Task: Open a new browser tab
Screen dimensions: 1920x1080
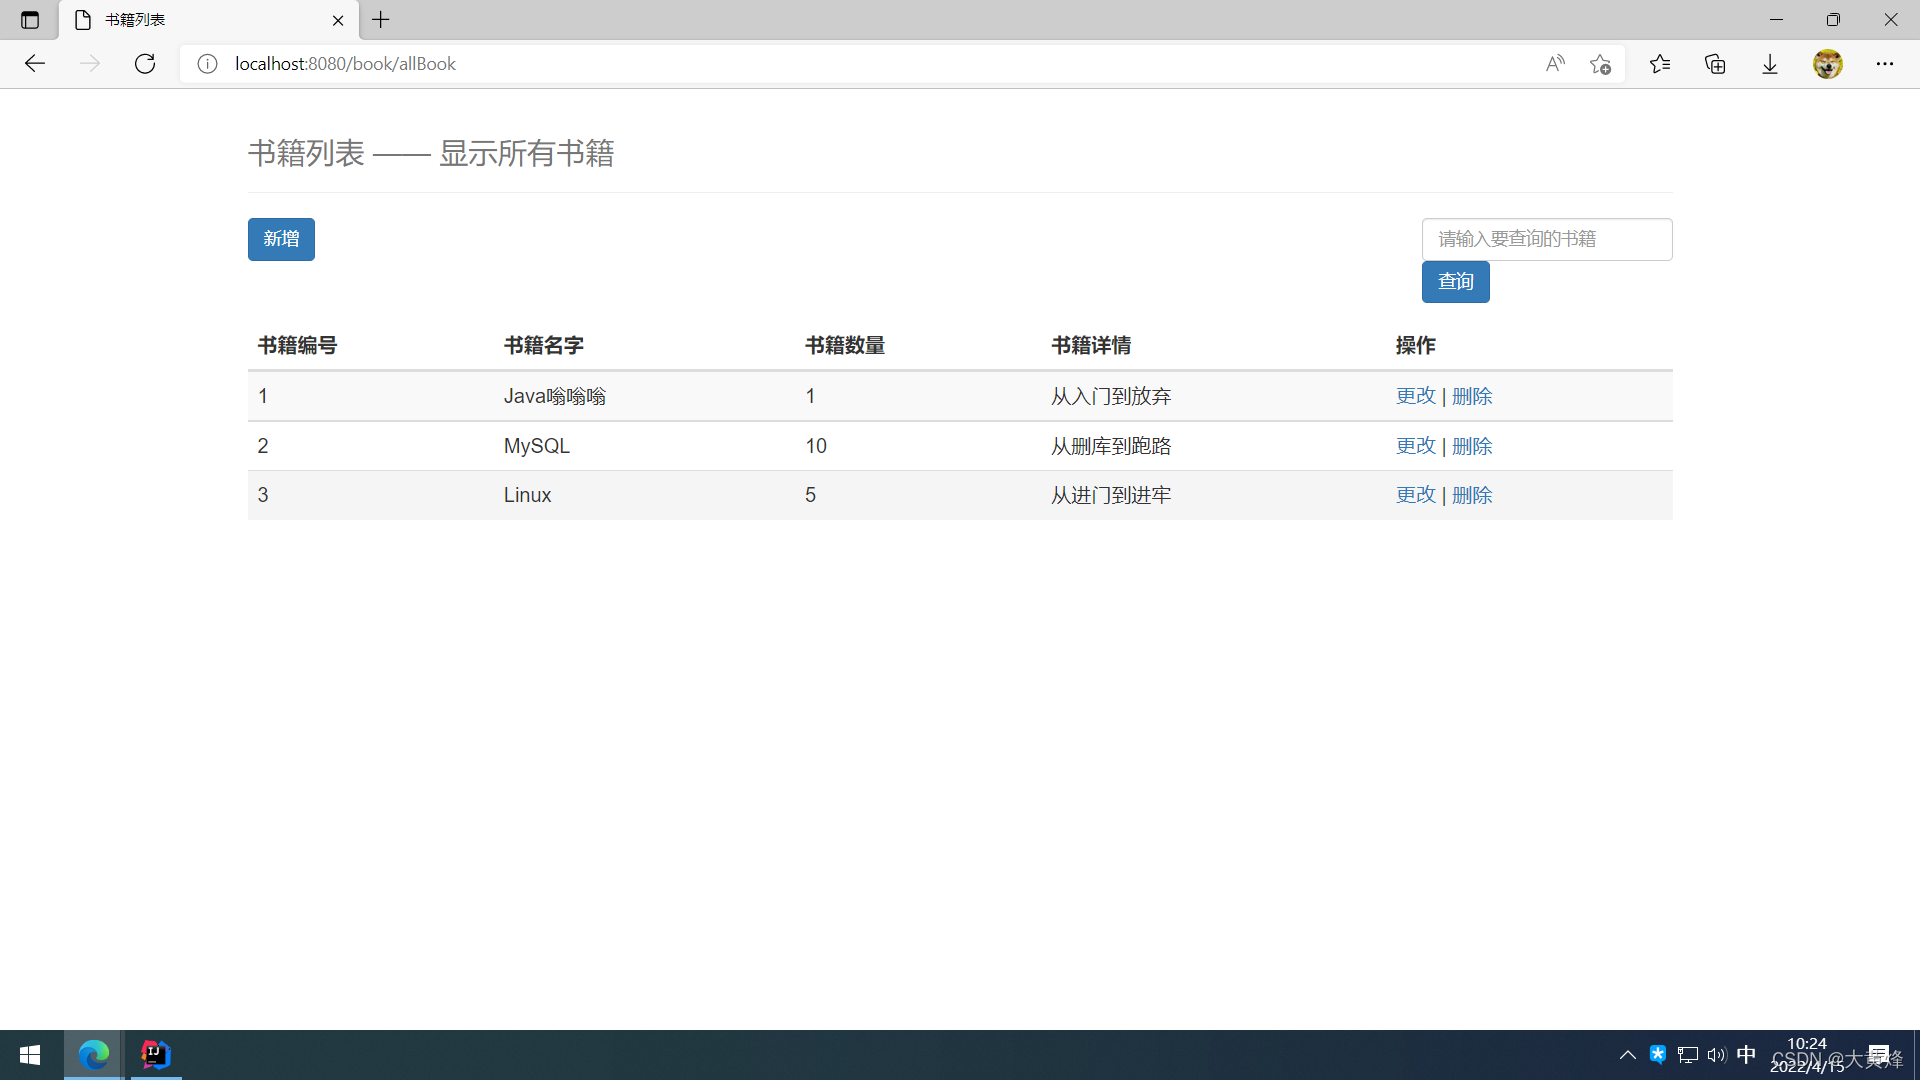Action: 381,20
